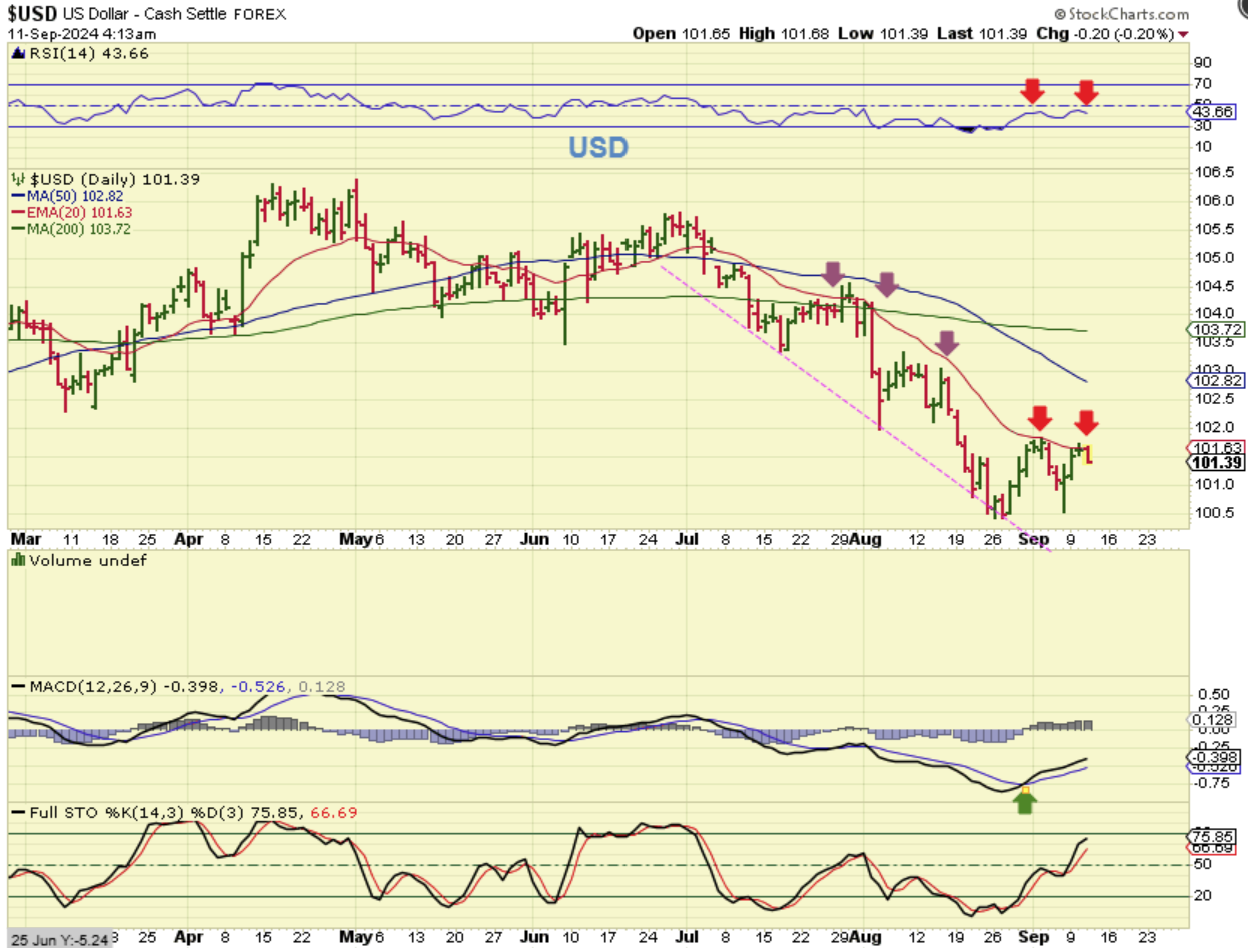The width and height of the screenshot is (1248, 948).
Task: Click the 101.63 price tag on right axis
Action: click(x=1217, y=448)
